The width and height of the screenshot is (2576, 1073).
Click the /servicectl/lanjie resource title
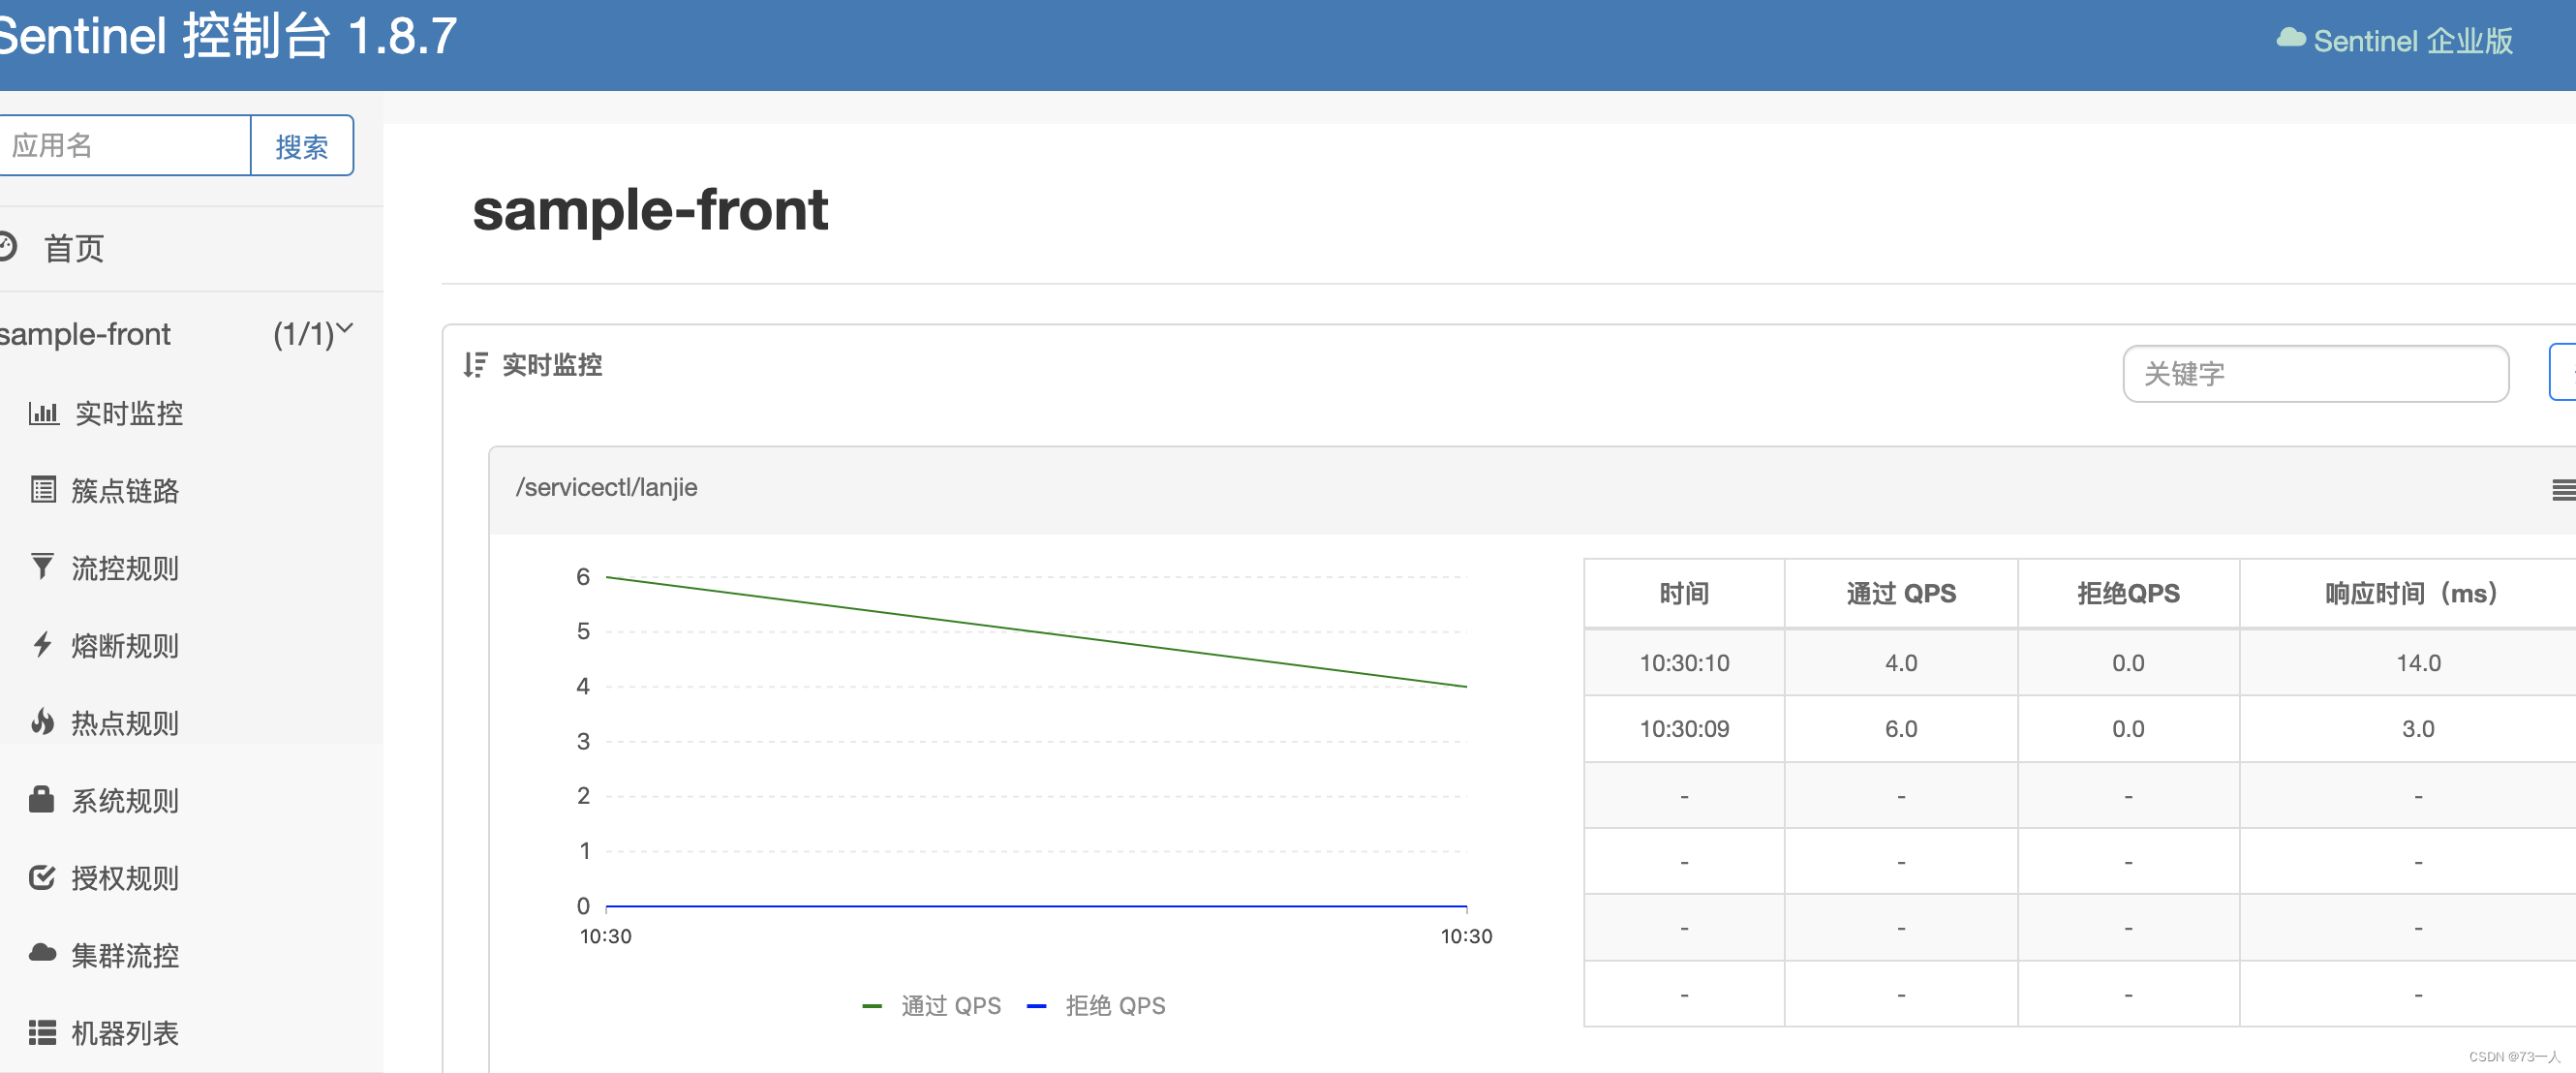(607, 487)
